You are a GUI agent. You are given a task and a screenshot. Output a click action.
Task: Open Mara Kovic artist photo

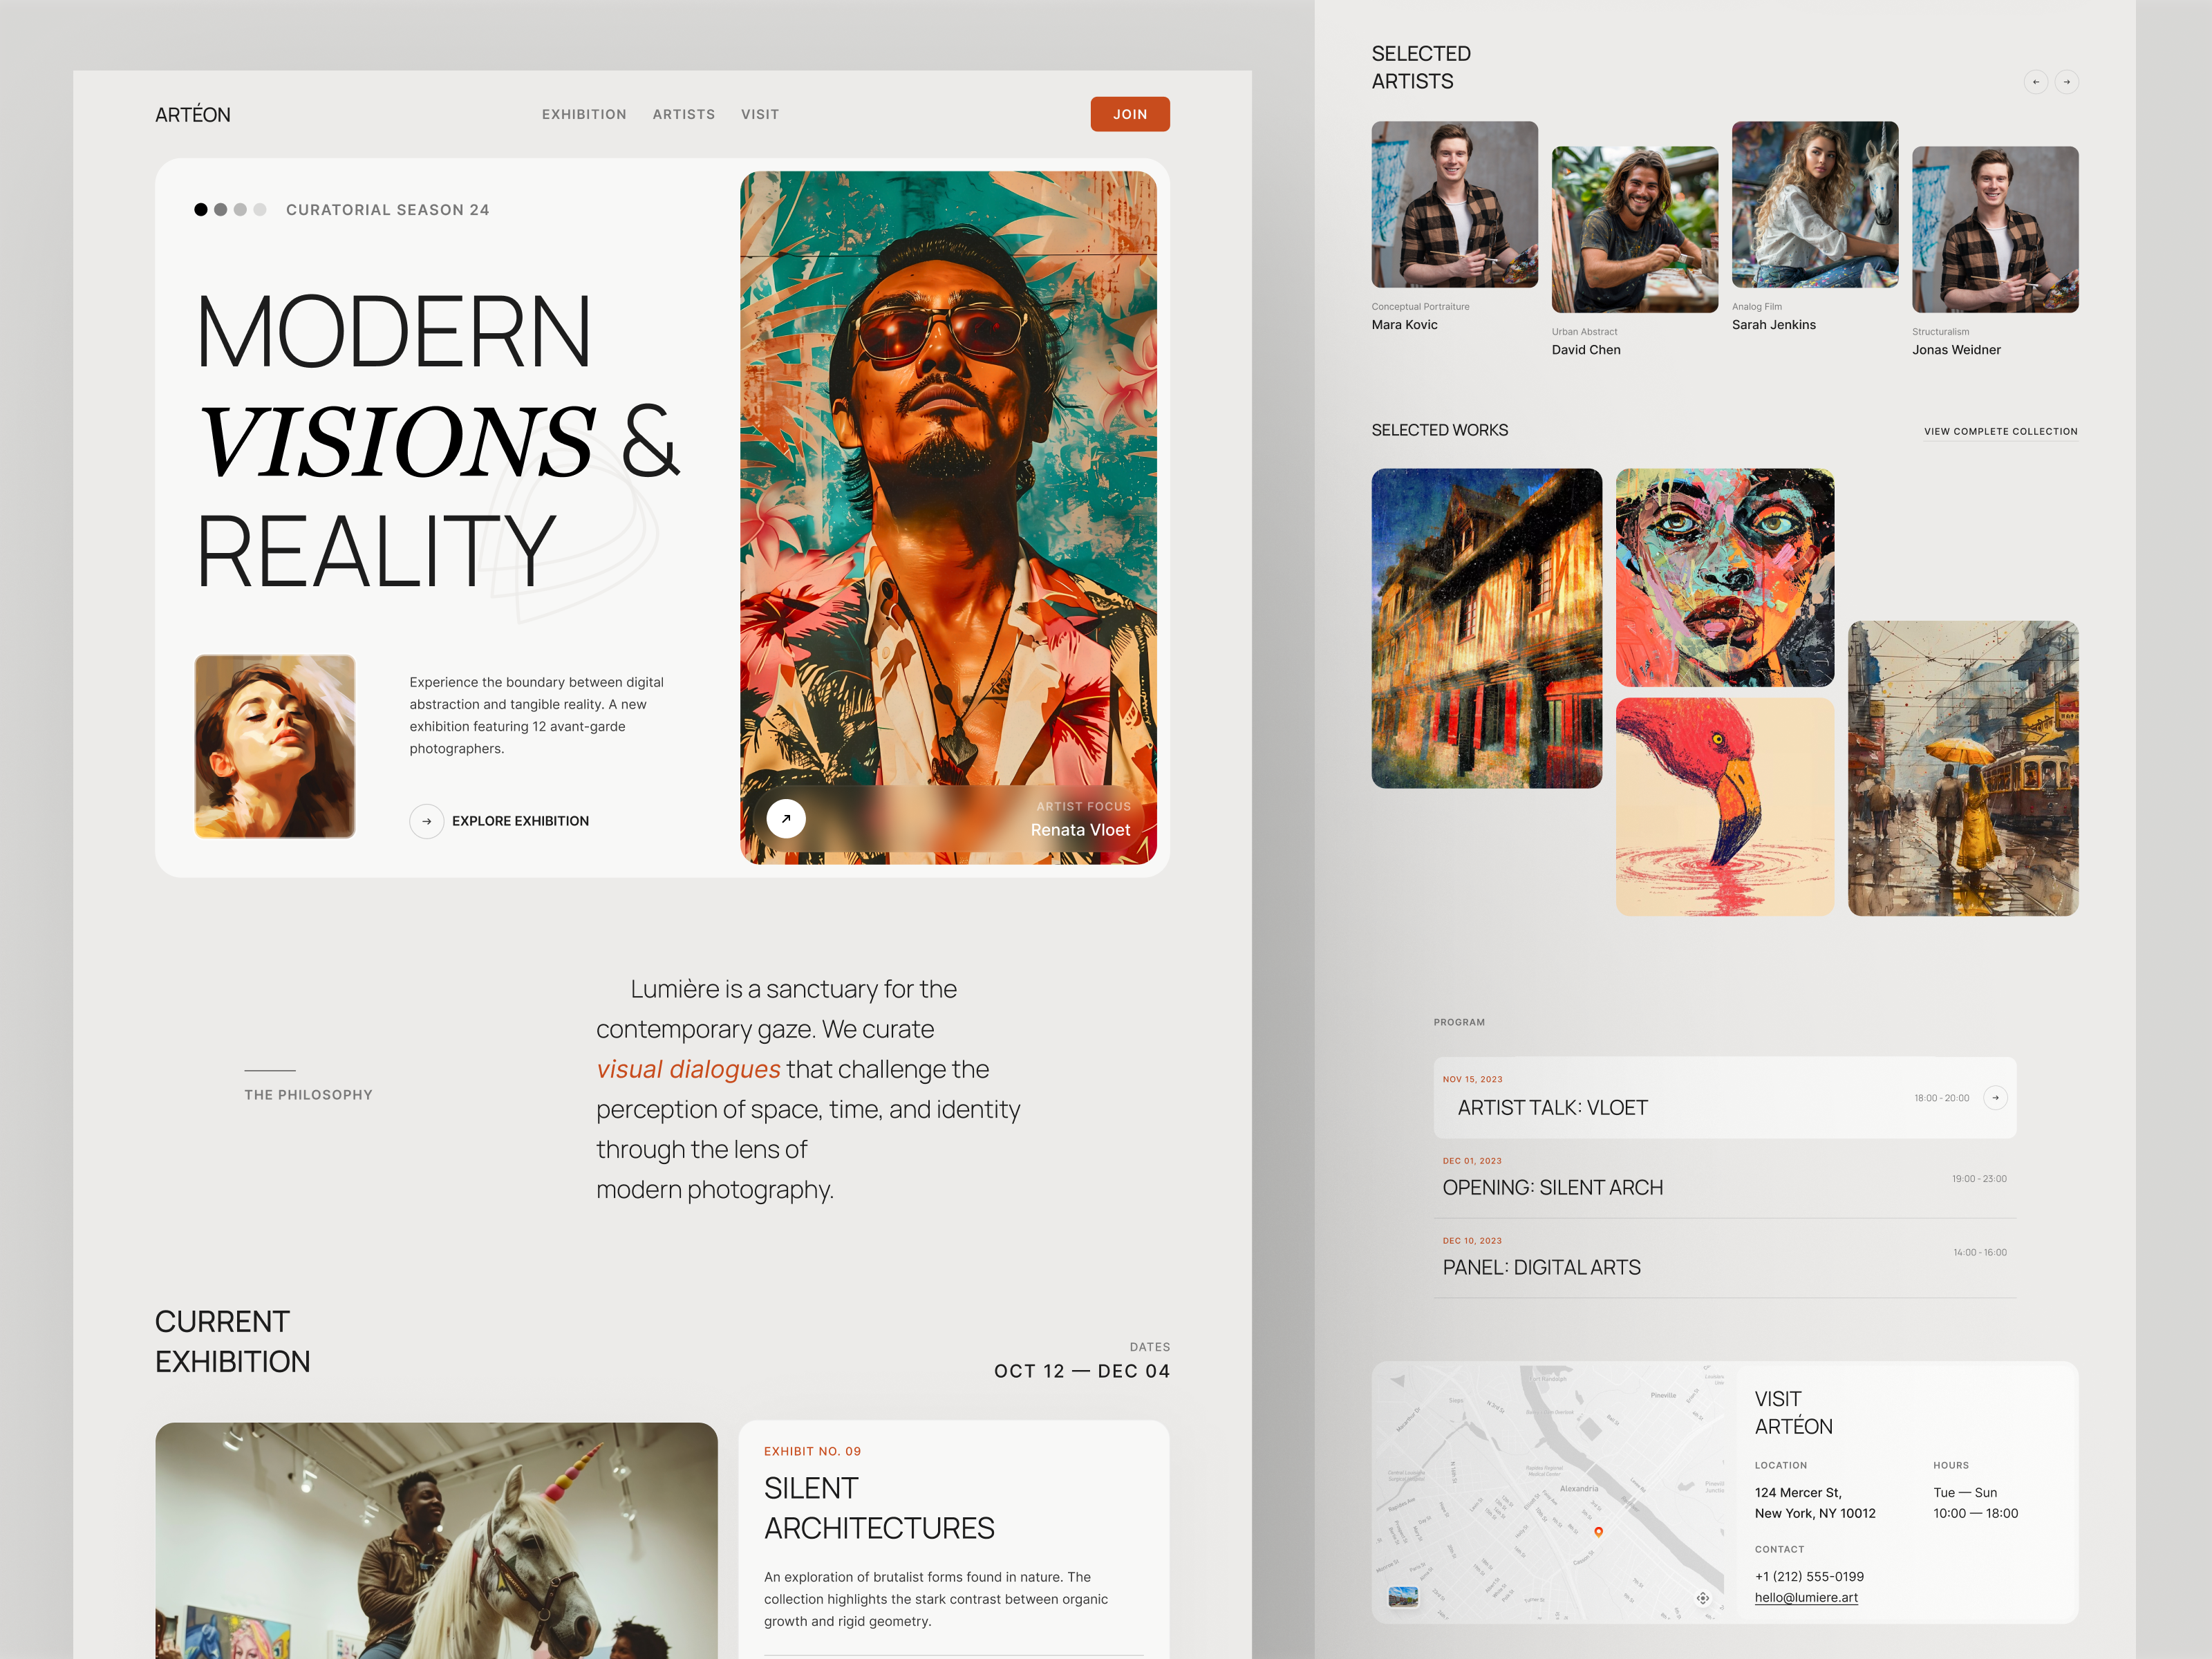(x=1455, y=205)
